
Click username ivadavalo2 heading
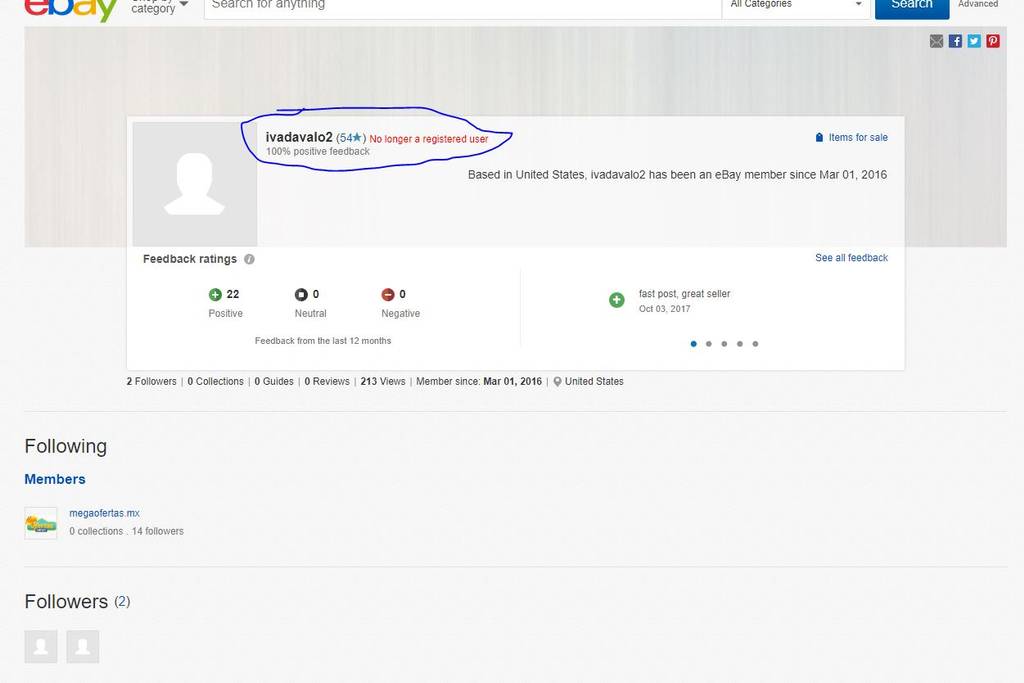coord(299,137)
